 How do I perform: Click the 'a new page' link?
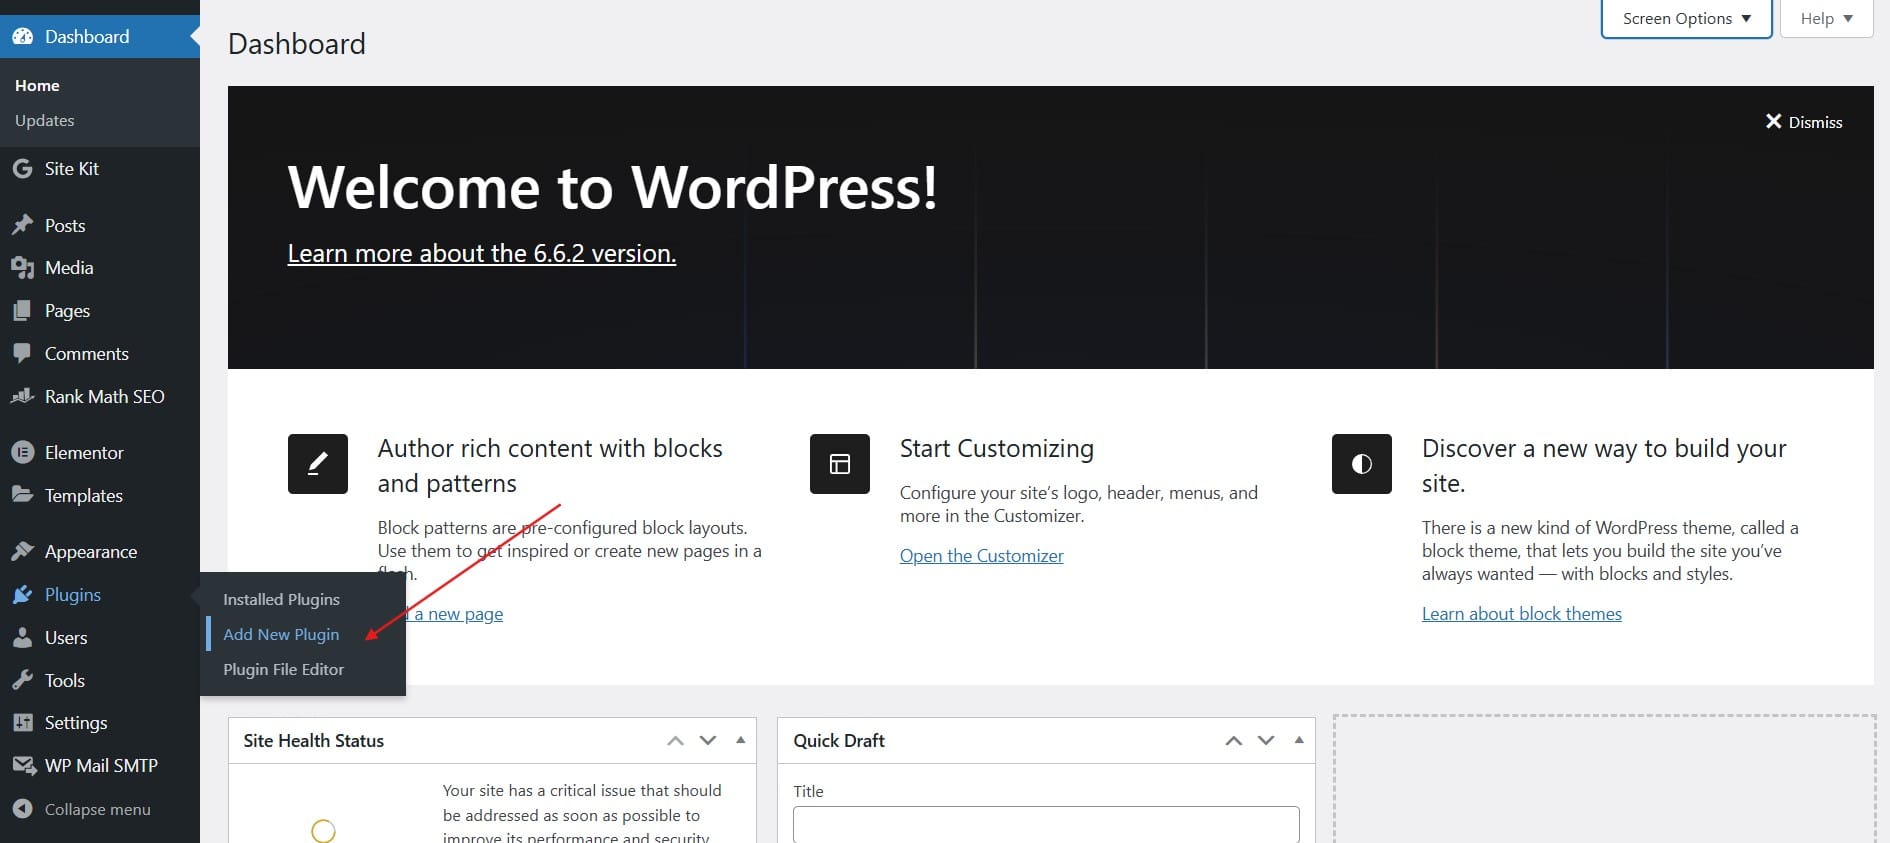tap(458, 614)
